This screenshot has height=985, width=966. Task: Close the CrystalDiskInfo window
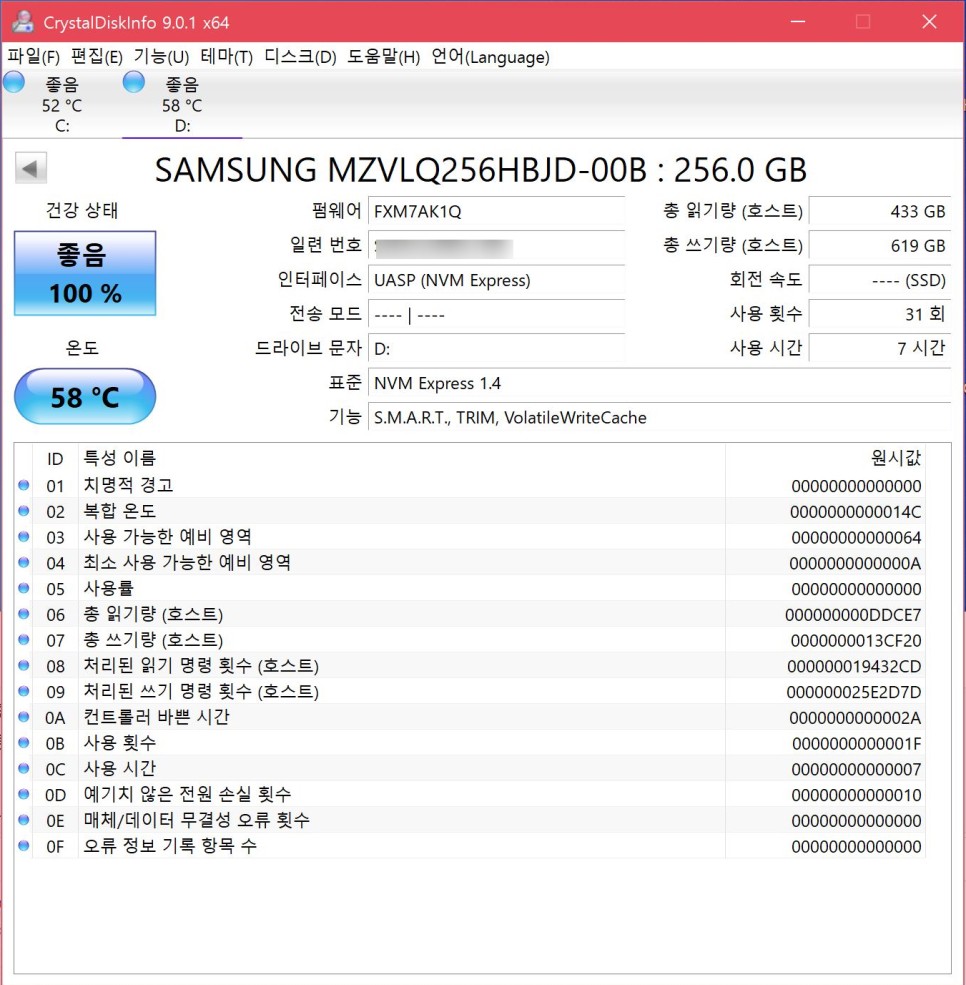point(930,21)
